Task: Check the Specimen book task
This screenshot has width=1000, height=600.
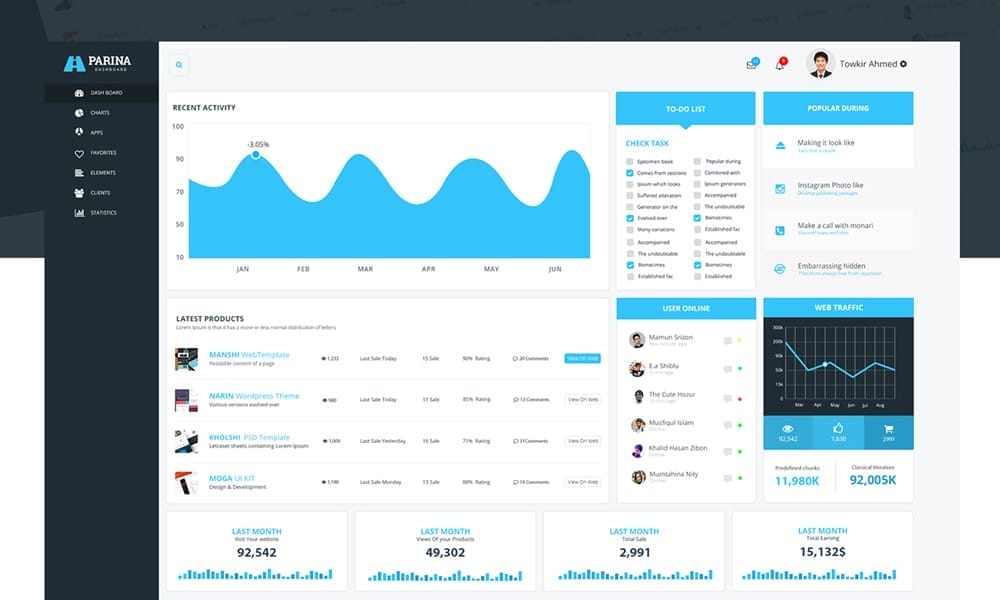Action: tap(630, 161)
